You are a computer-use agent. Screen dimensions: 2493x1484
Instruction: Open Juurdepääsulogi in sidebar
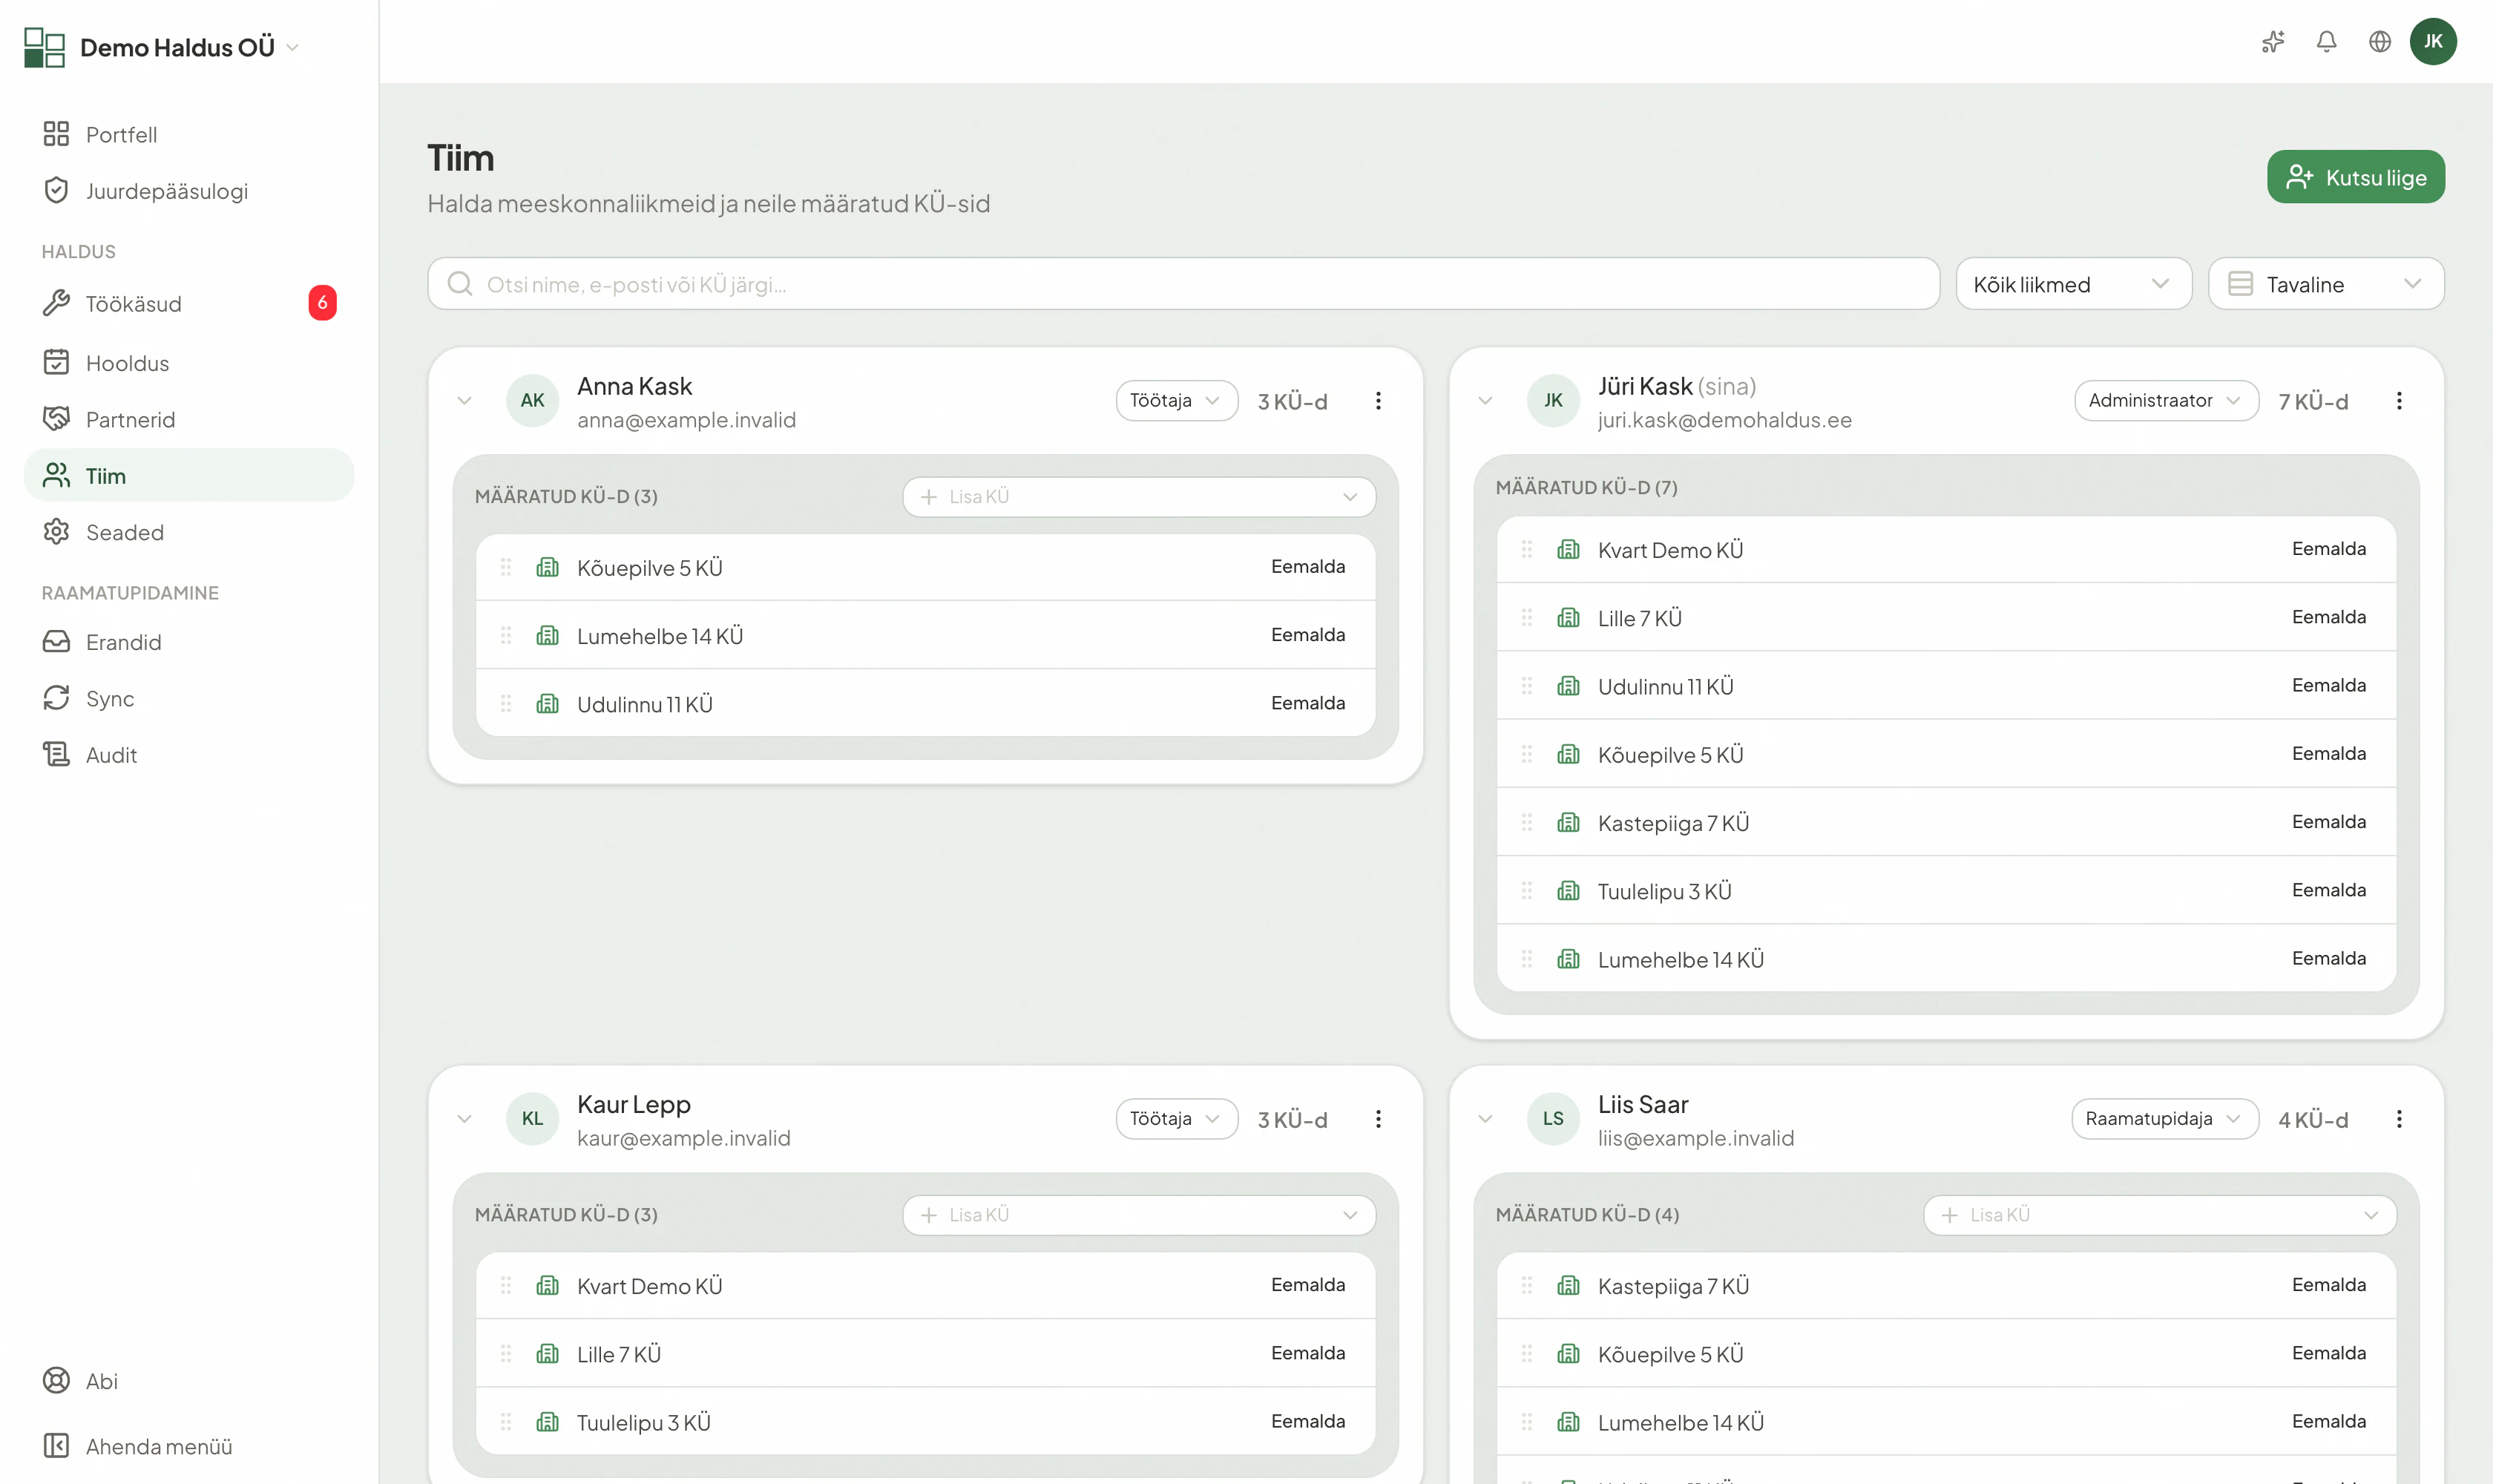(x=189, y=190)
